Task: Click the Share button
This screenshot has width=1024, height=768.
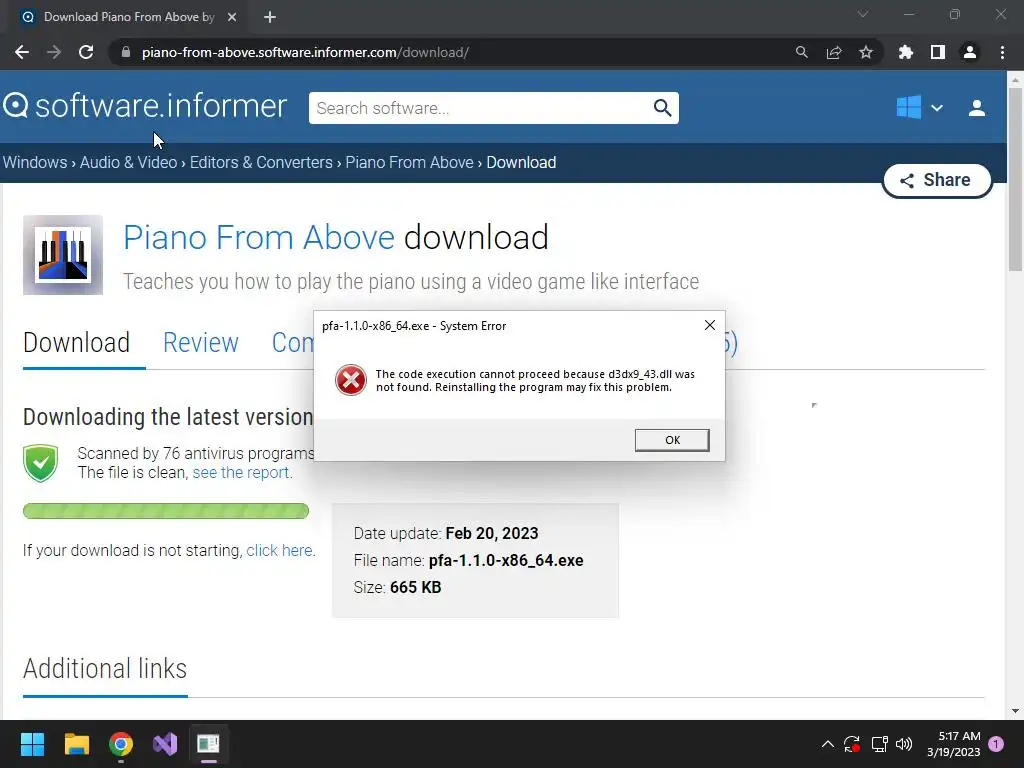Action: click(937, 180)
